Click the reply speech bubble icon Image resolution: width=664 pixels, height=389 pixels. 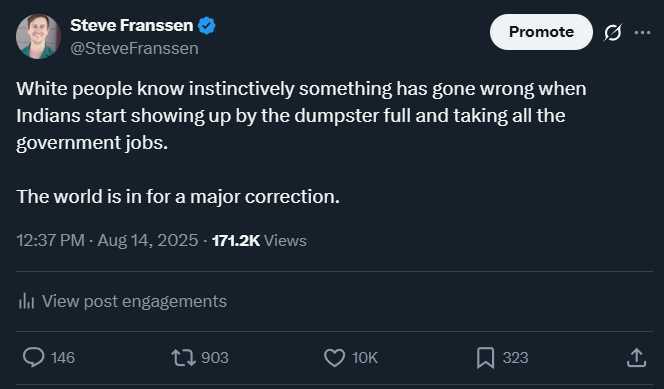pyautogui.click(x=33, y=357)
